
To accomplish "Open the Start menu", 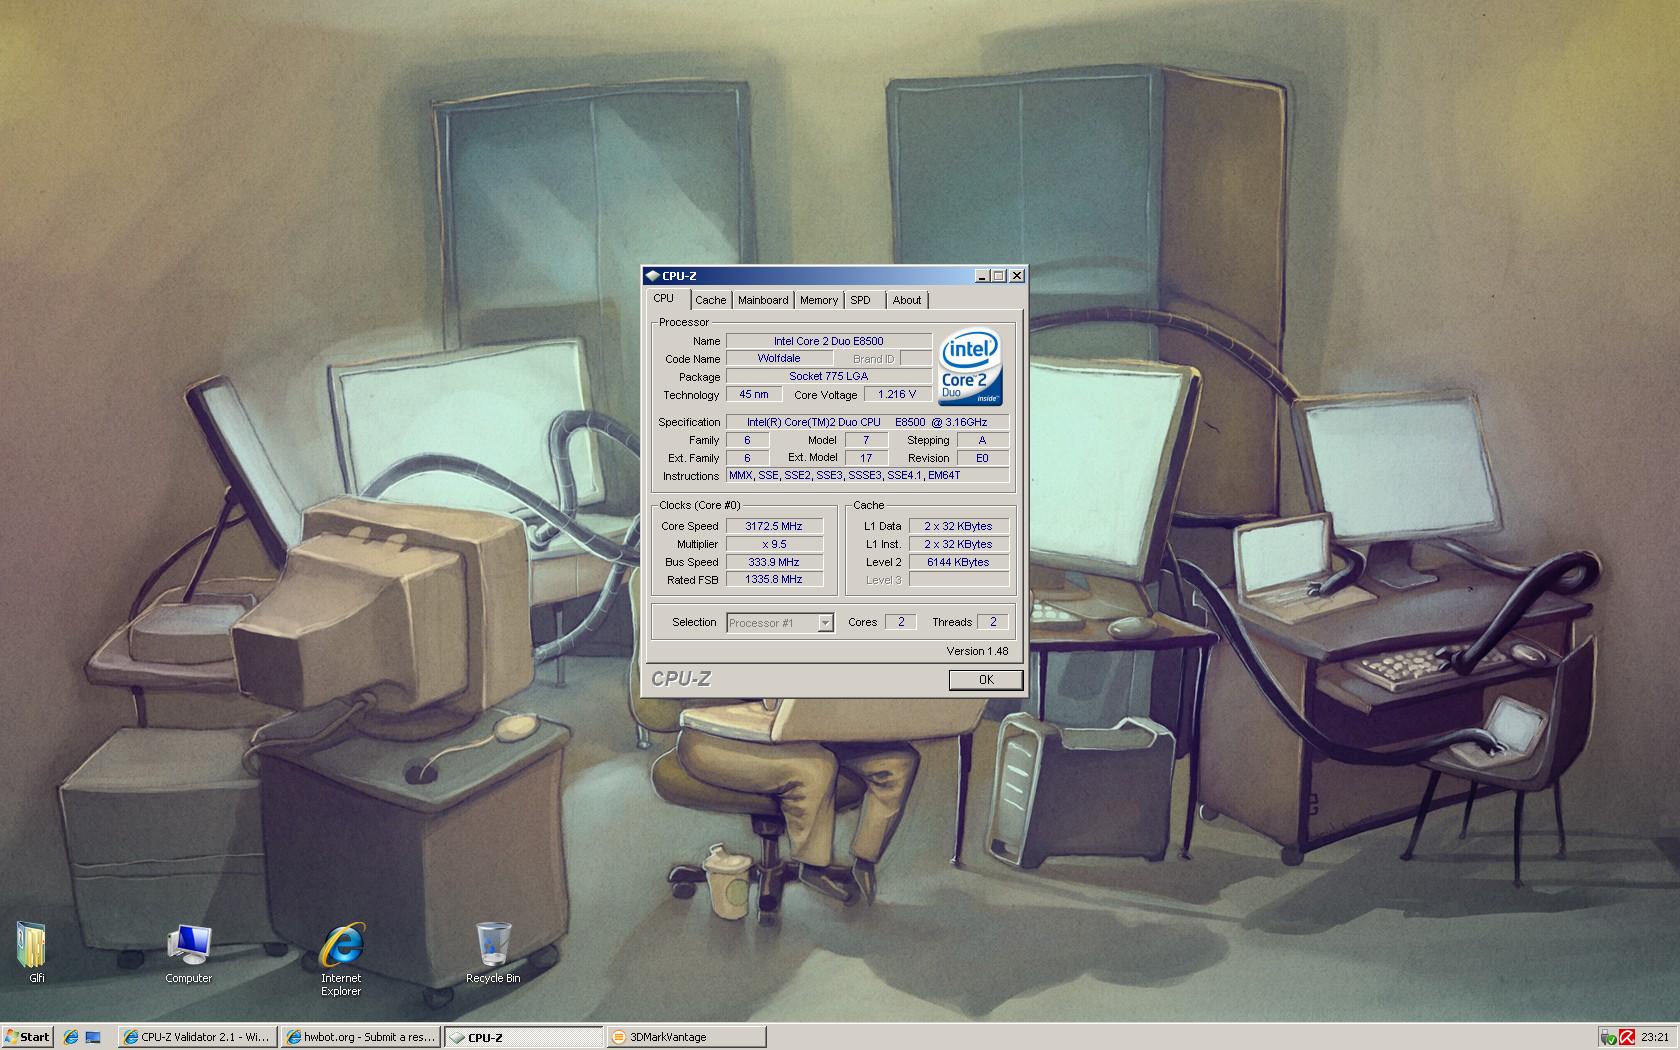I will tap(27, 1037).
